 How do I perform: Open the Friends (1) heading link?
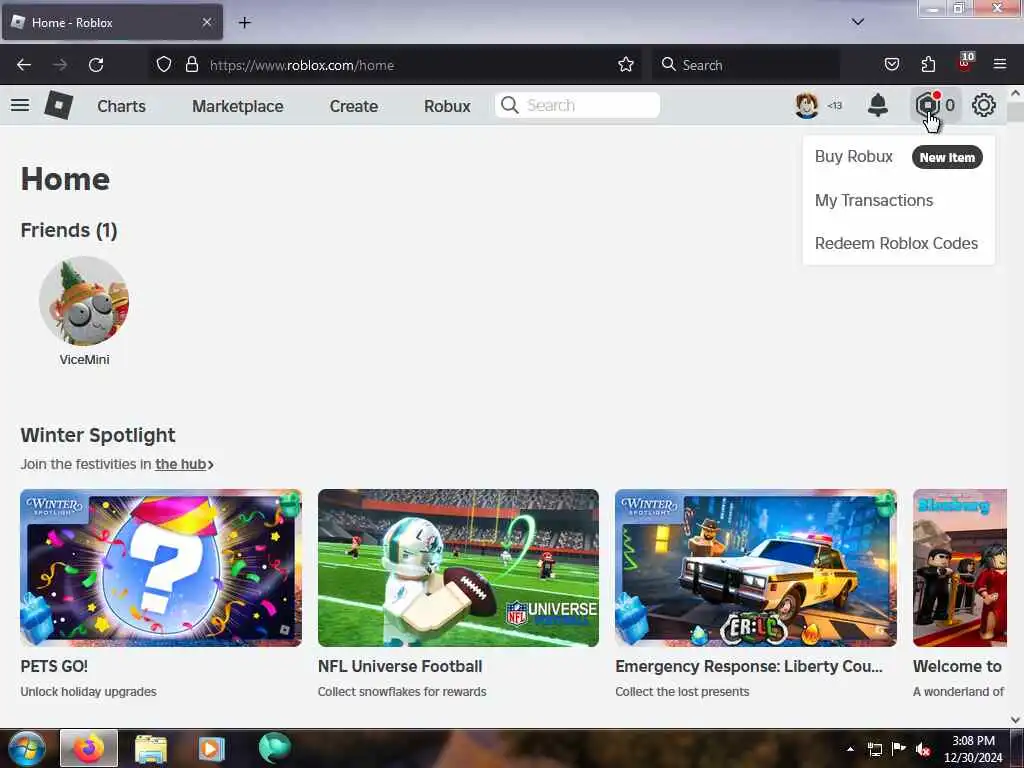[x=69, y=231]
